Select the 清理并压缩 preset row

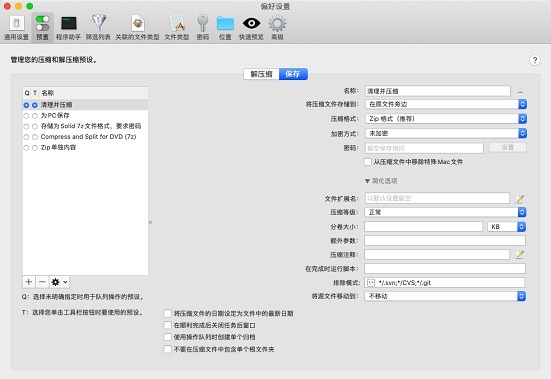click(85, 105)
